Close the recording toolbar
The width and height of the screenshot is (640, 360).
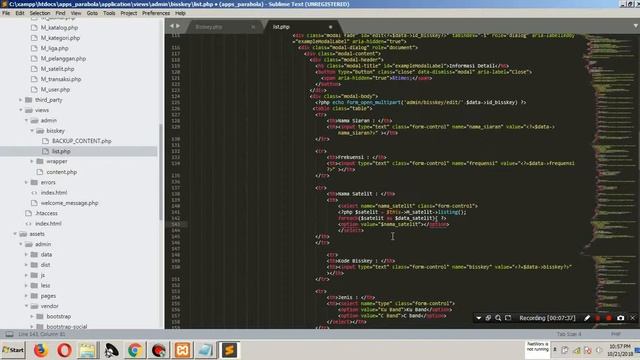coord(633,318)
